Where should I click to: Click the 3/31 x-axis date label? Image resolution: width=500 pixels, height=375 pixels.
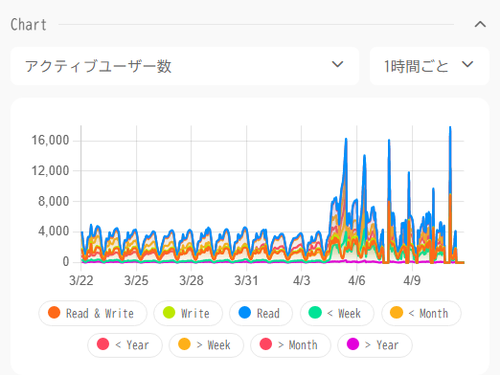click(x=246, y=280)
